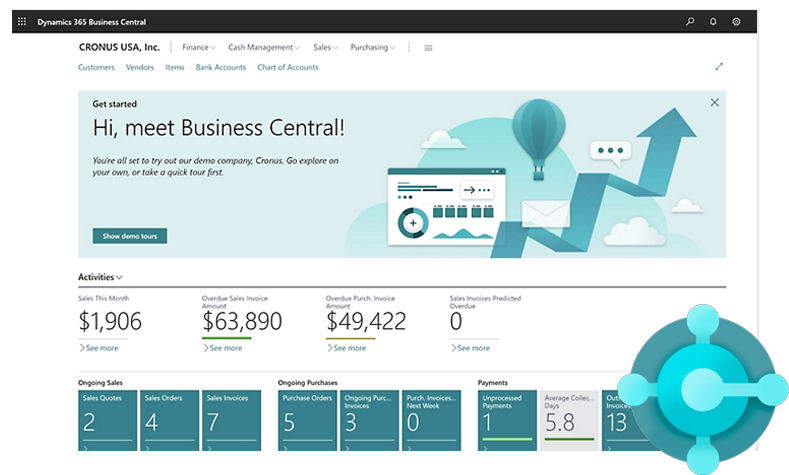
Task: Click the Dynamics 365 Business Central title
Action: click(92, 22)
